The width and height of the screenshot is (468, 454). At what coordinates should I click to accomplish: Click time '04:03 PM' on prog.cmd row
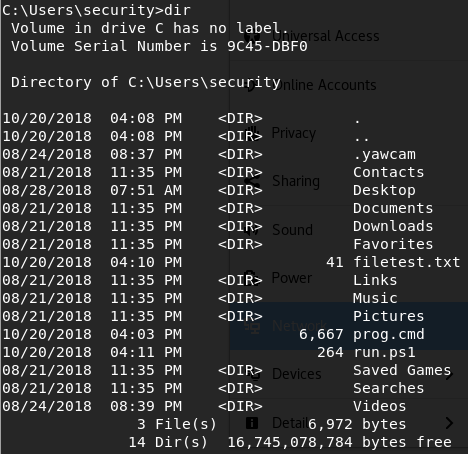pyautogui.click(x=146, y=334)
